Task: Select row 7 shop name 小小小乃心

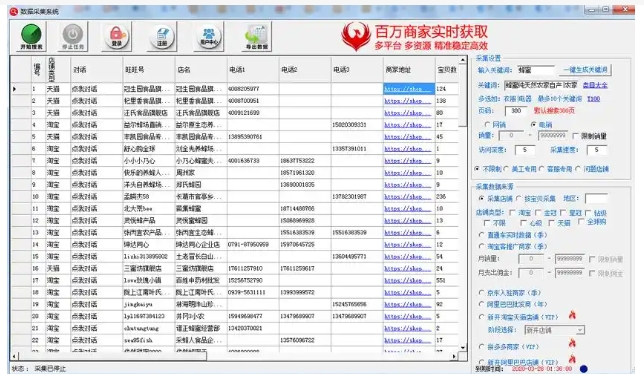Action: click(140, 161)
